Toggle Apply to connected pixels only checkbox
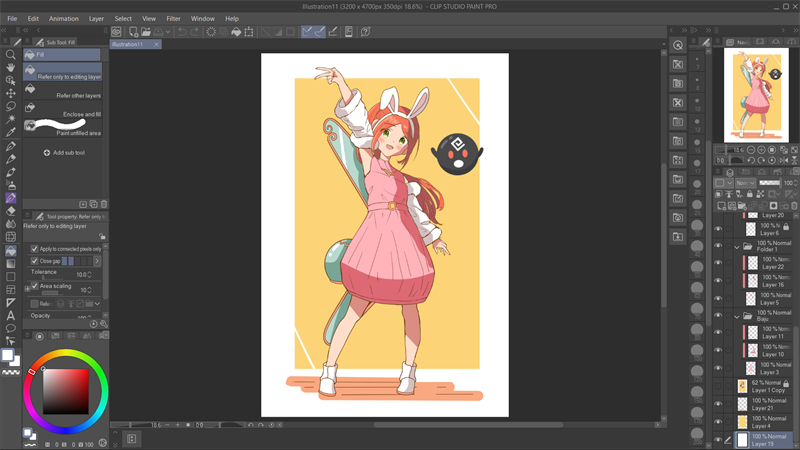Screen dimensions: 800x450 pyautogui.click(x=35, y=248)
